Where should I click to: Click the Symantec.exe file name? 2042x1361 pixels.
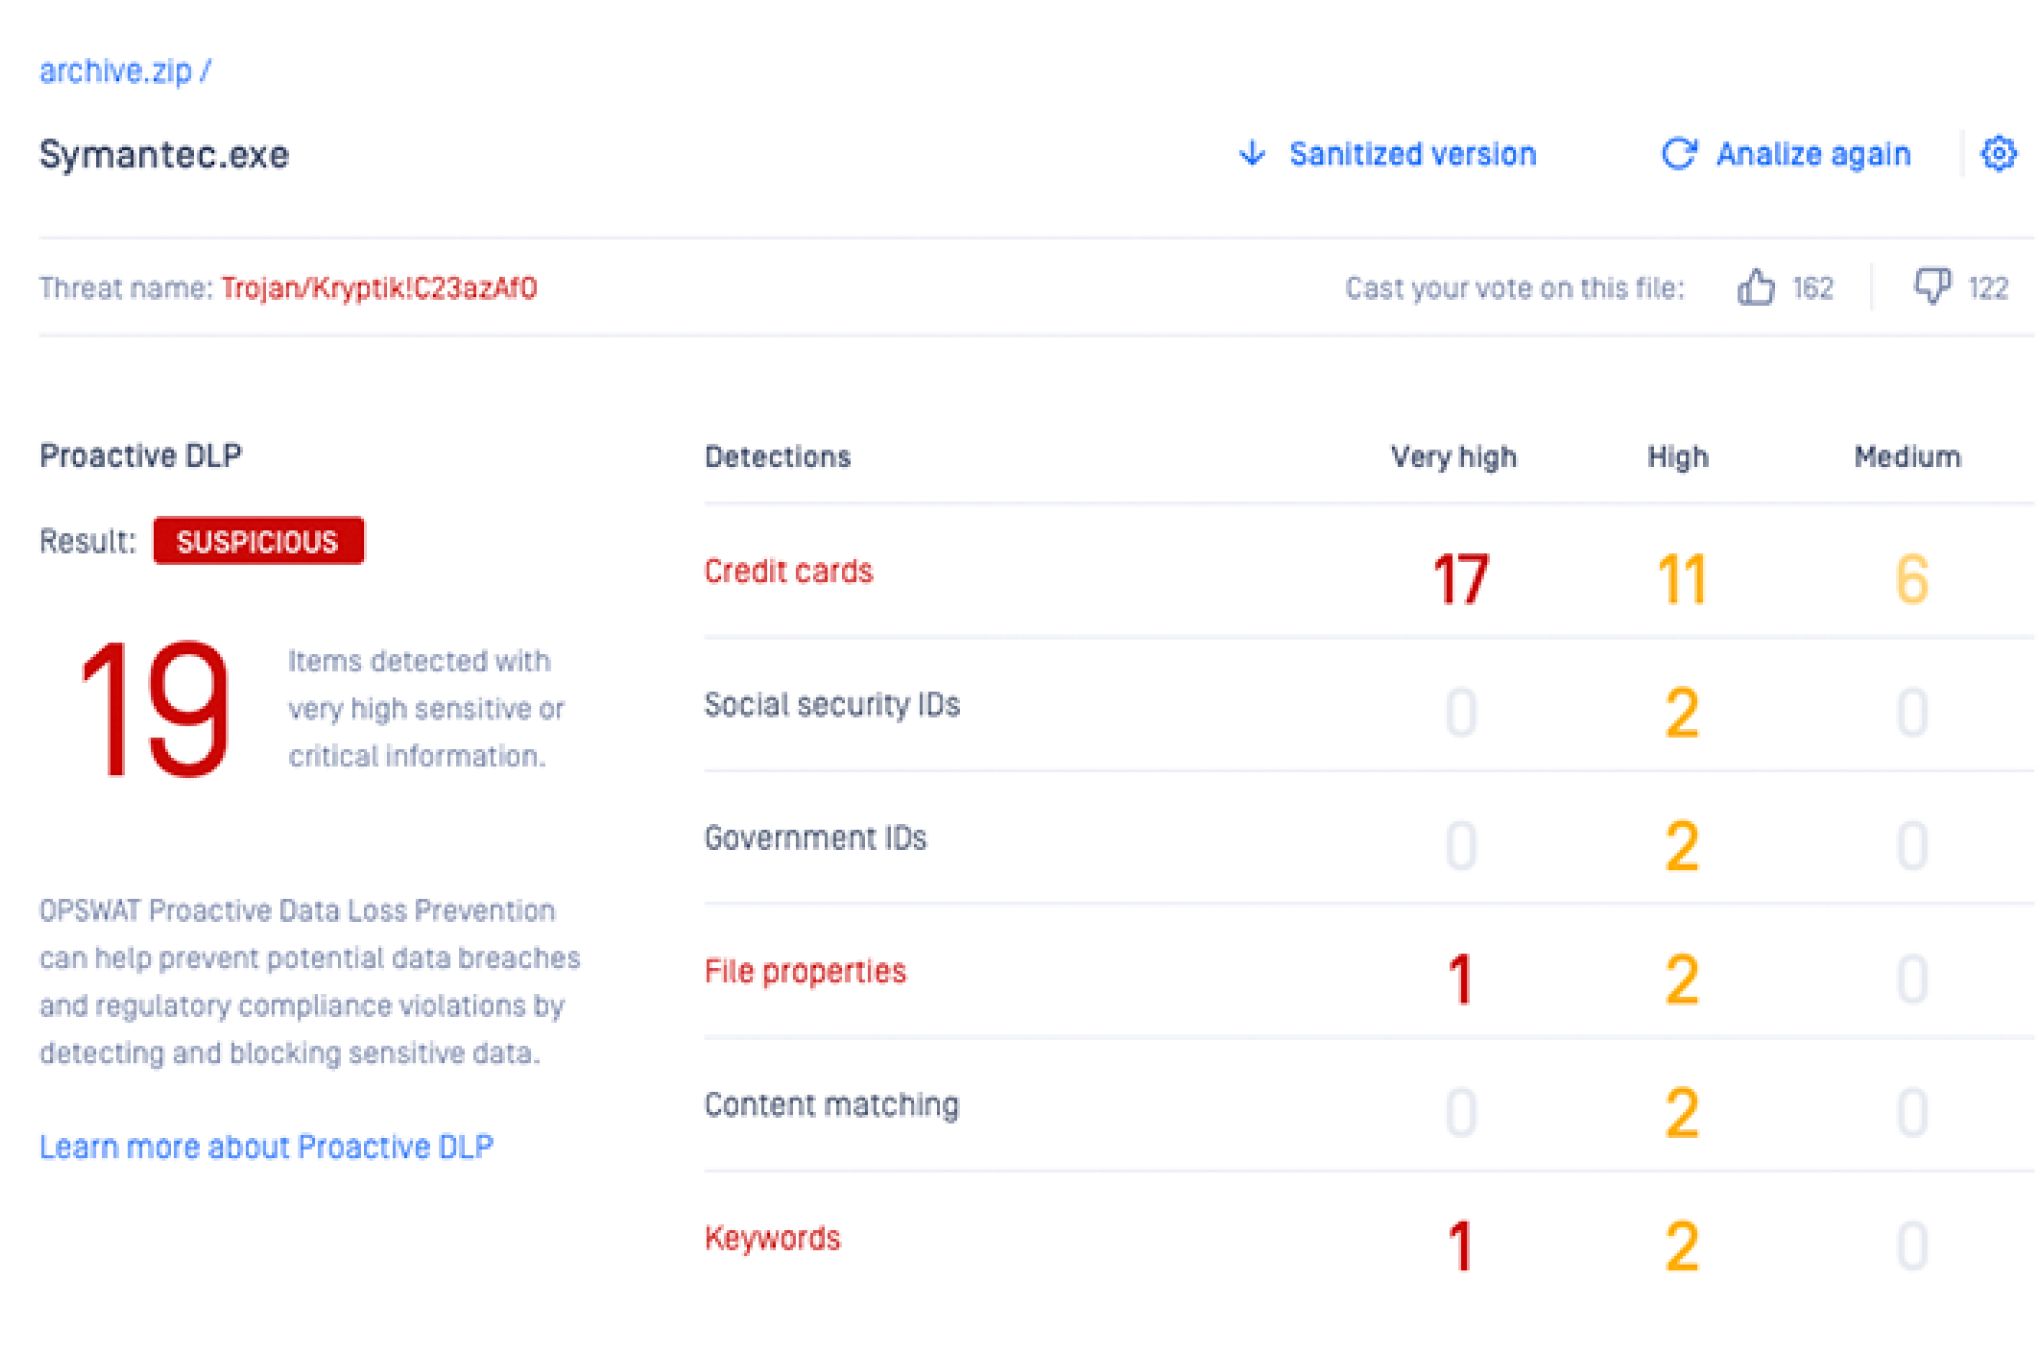[x=164, y=154]
